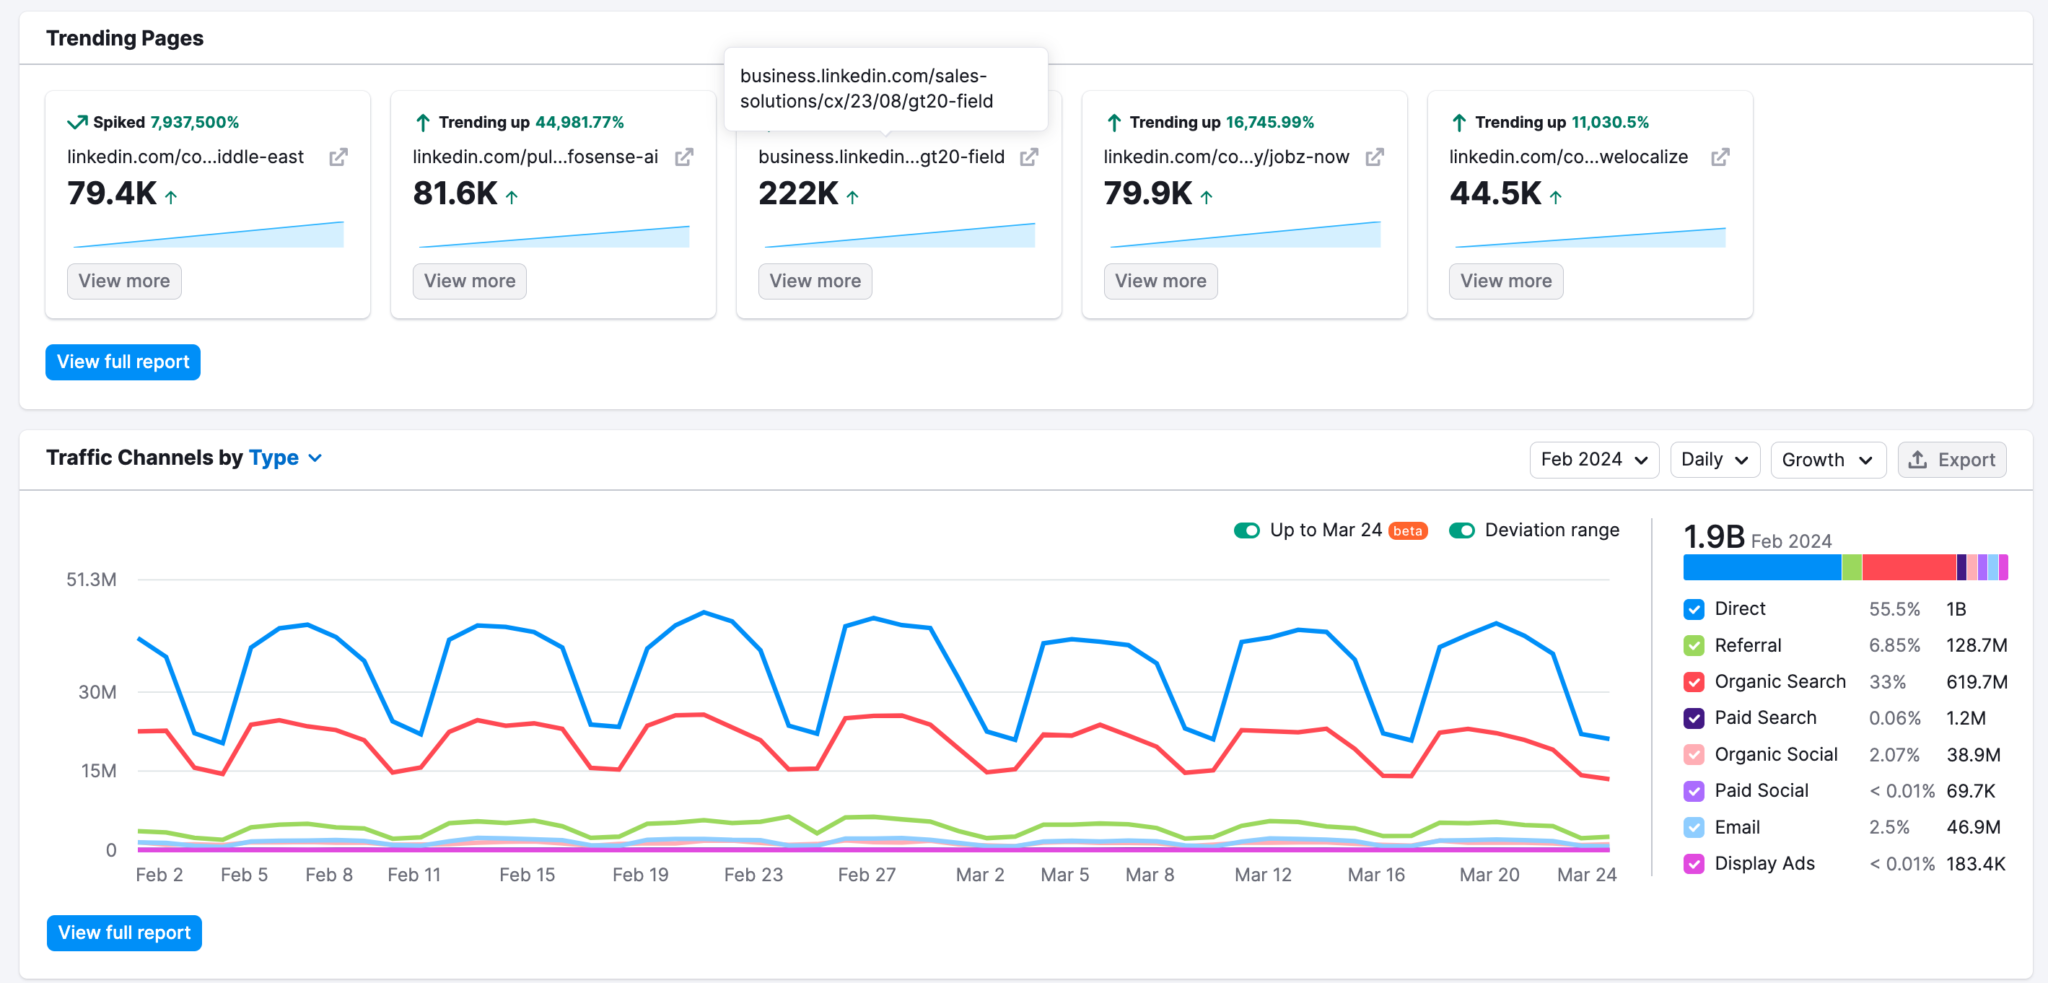
Task: Click View full report under Trending Pages
Action: [x=122, y=361]
